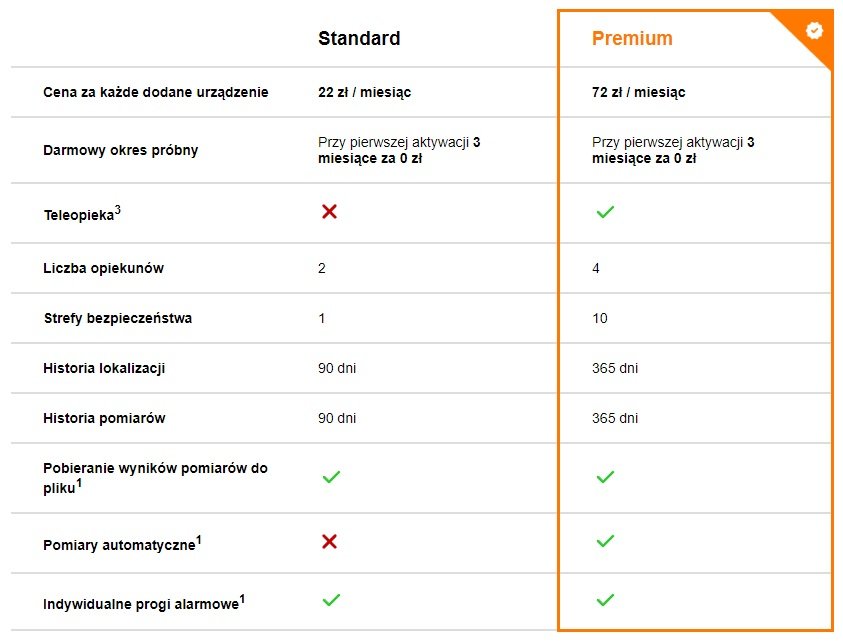
Task: Click the Premium badge checkmark icon
Action: click(814, 31)
